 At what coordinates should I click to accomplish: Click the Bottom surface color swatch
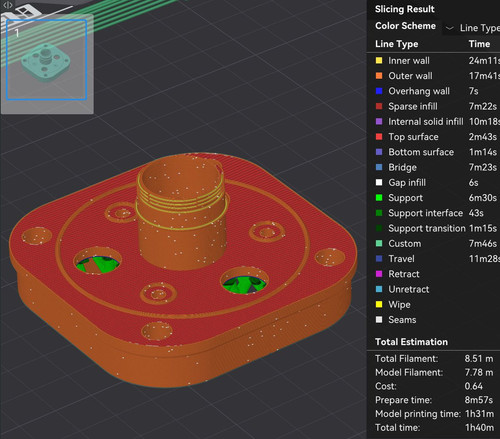[379, 152]
